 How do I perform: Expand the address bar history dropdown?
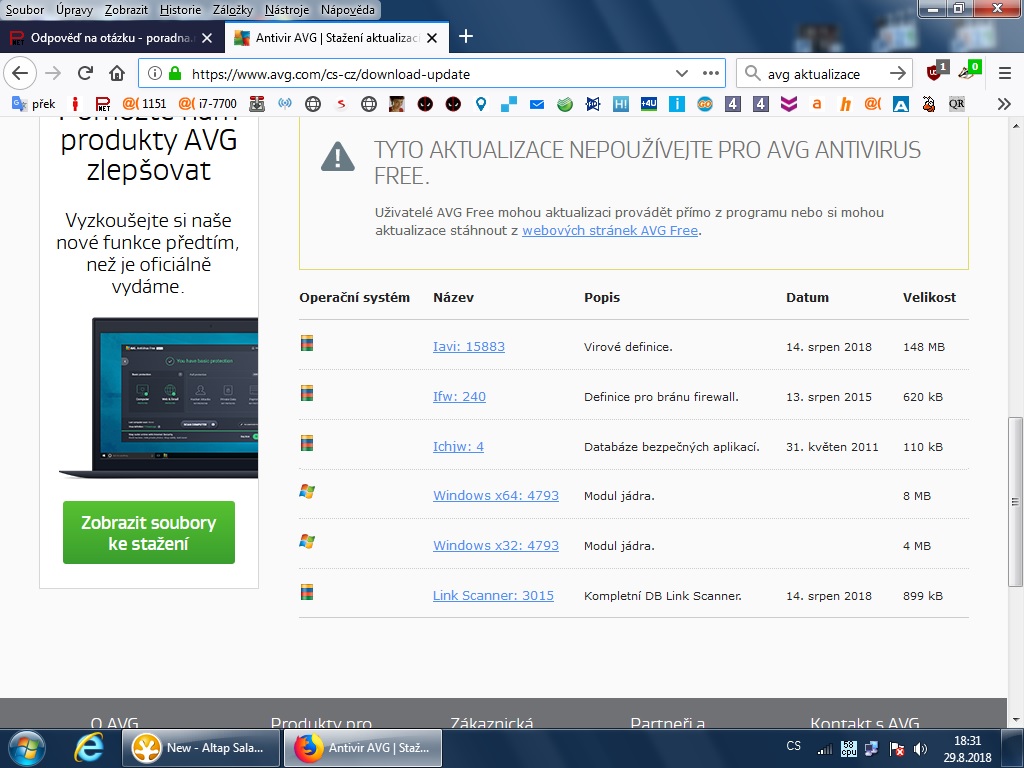[681, 73]
